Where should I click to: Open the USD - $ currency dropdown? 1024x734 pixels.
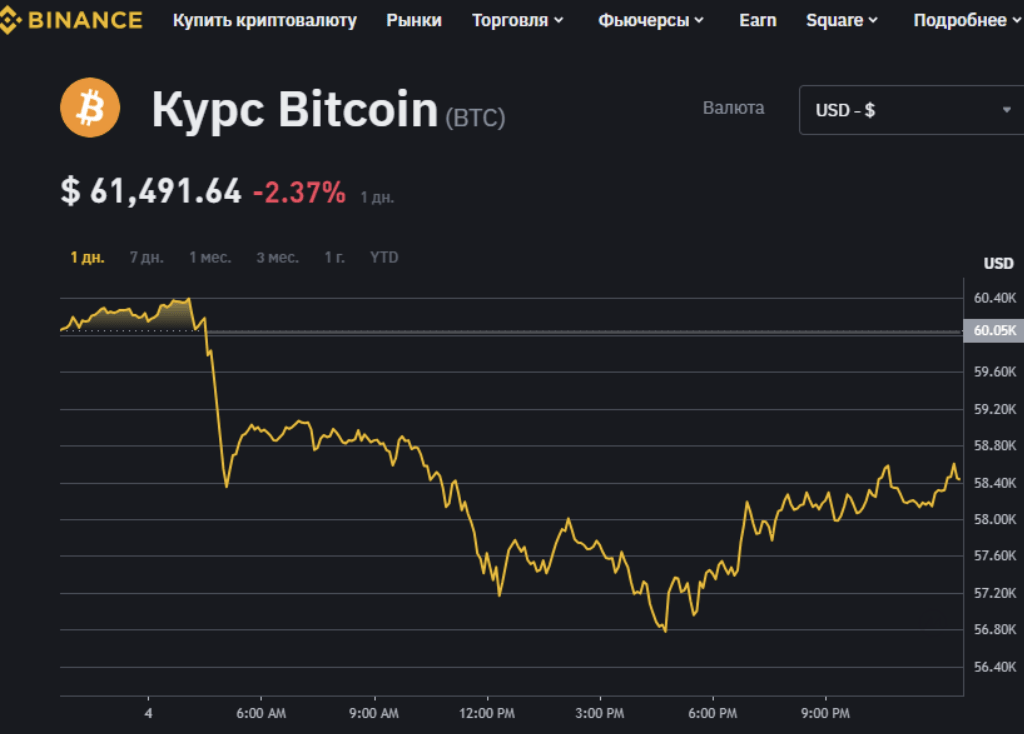(x=912, y=110)
